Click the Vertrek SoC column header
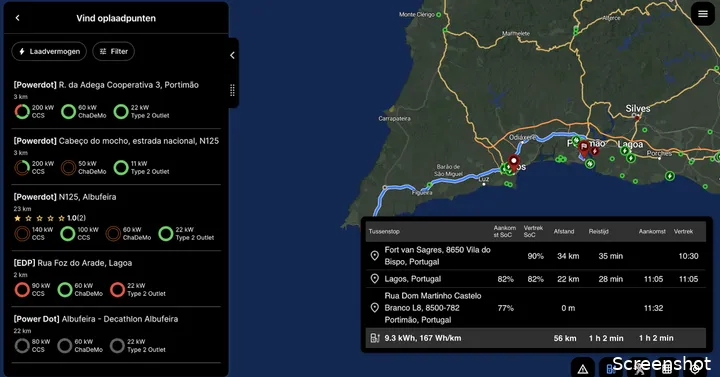The height and width of the screenshot is (377, 720). 533,231
